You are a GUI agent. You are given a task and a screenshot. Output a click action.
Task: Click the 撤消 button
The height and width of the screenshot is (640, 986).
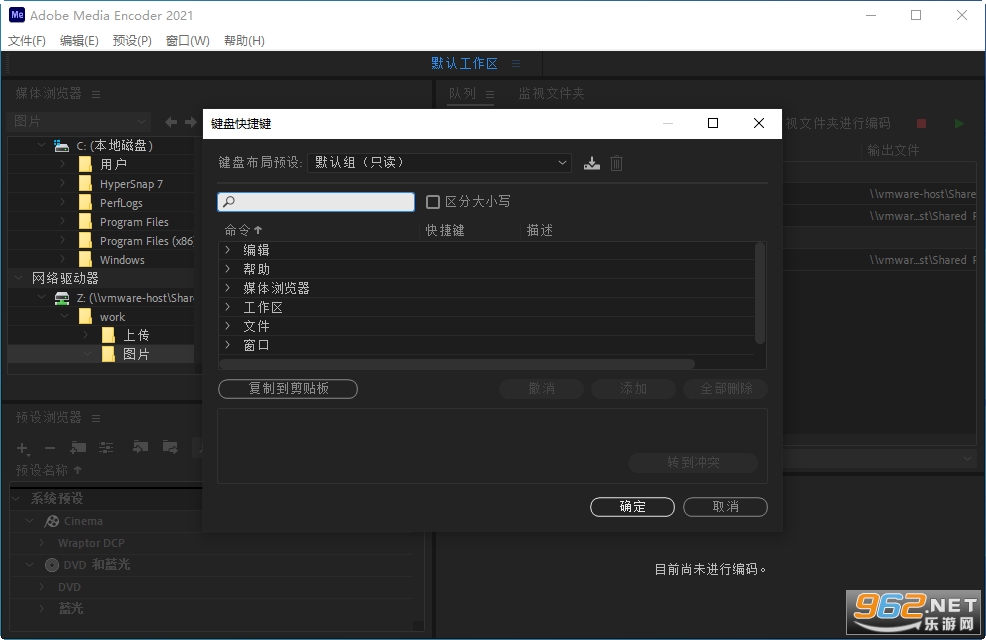coord(541,389)
